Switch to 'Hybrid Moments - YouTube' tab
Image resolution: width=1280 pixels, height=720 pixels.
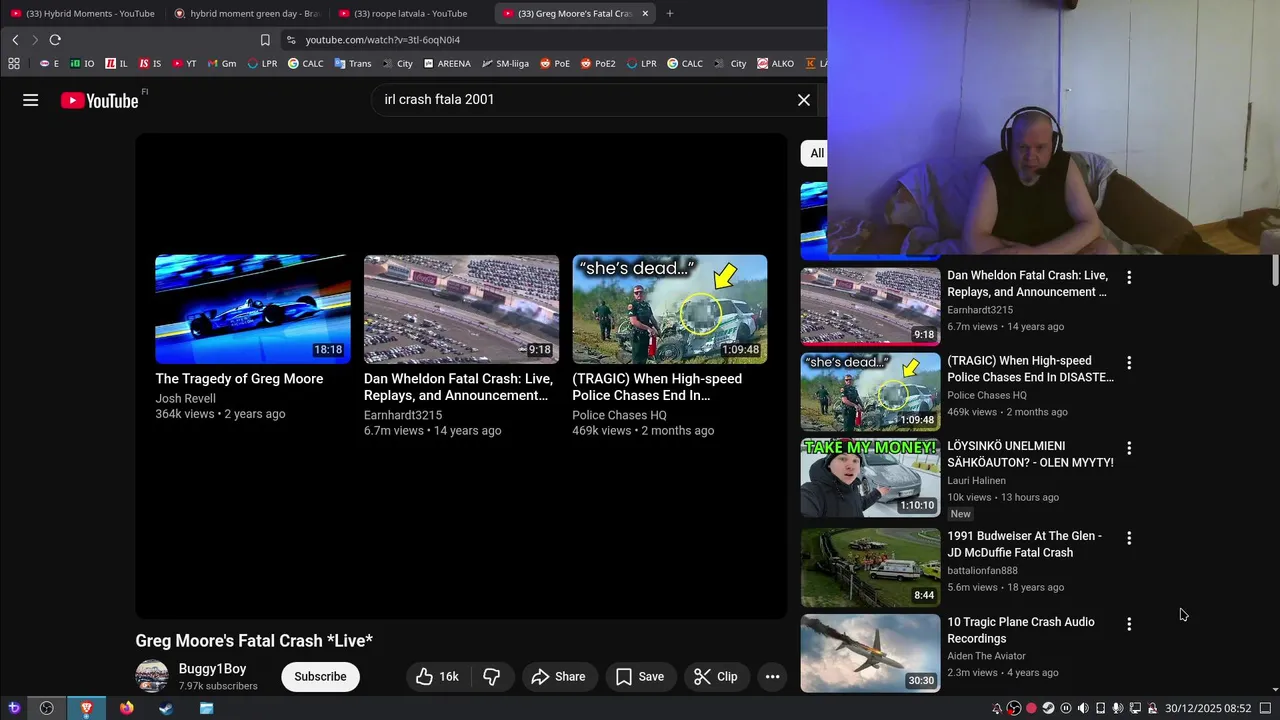click(x=82, y=13)
